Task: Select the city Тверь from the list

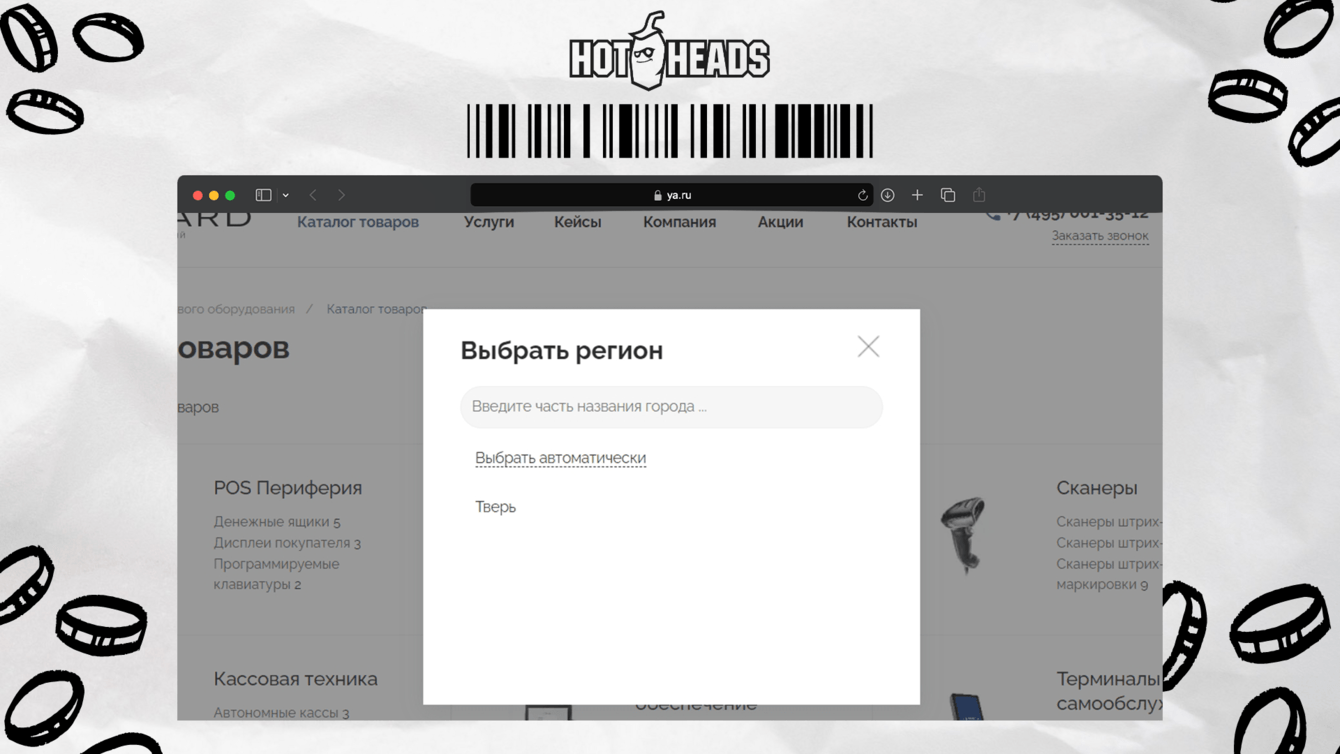Action: tap(495, 507)
